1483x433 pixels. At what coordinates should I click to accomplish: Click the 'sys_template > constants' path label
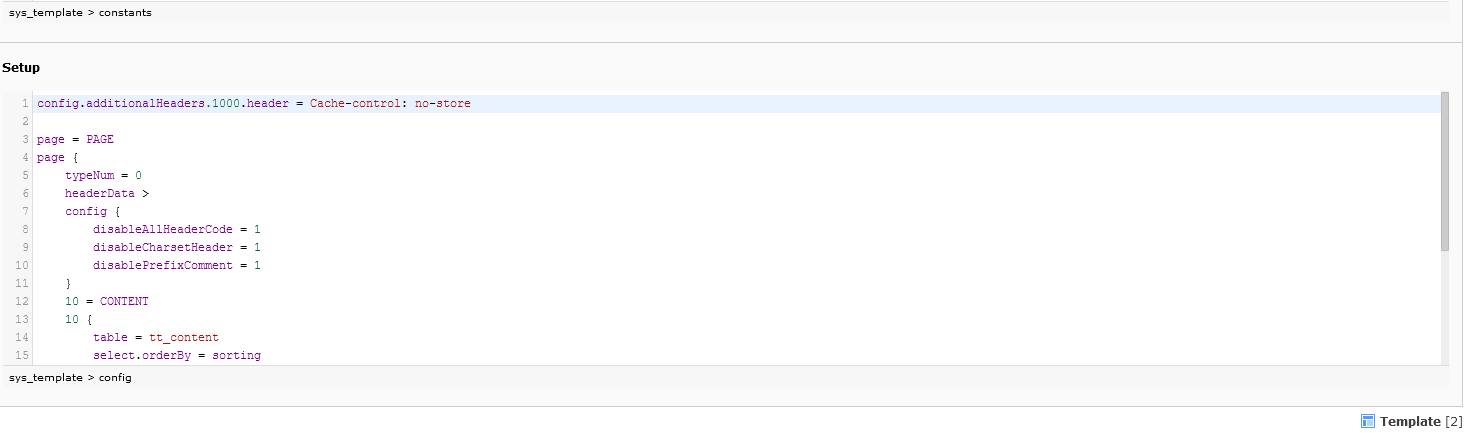click(80, 12)
